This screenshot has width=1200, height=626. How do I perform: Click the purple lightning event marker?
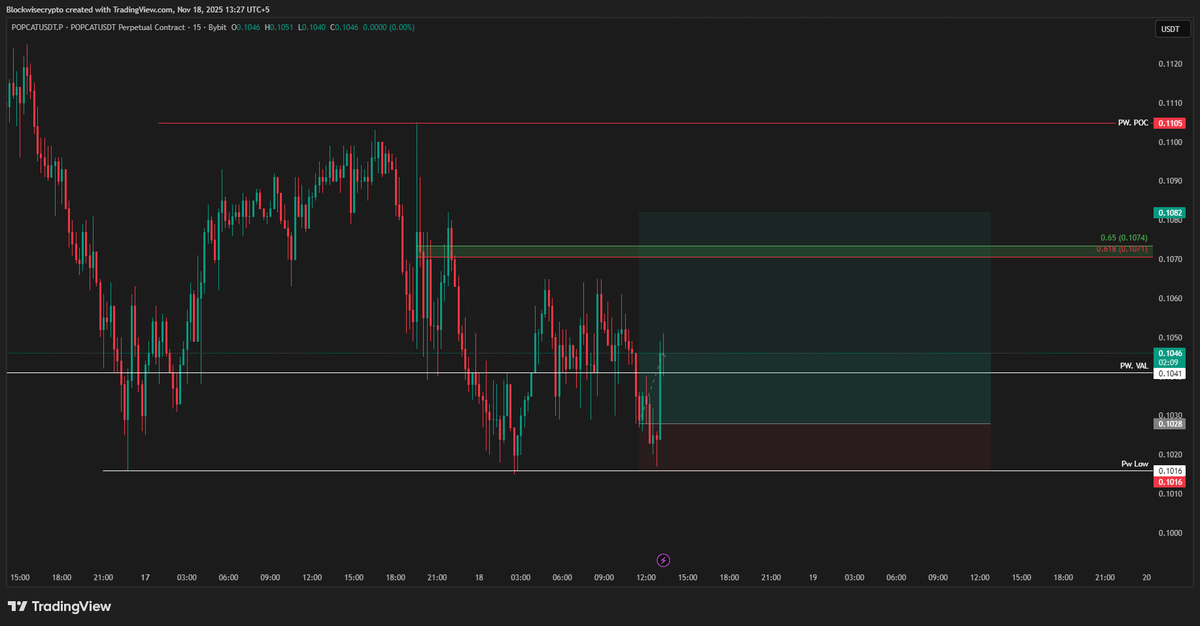(x=662, y=560)
